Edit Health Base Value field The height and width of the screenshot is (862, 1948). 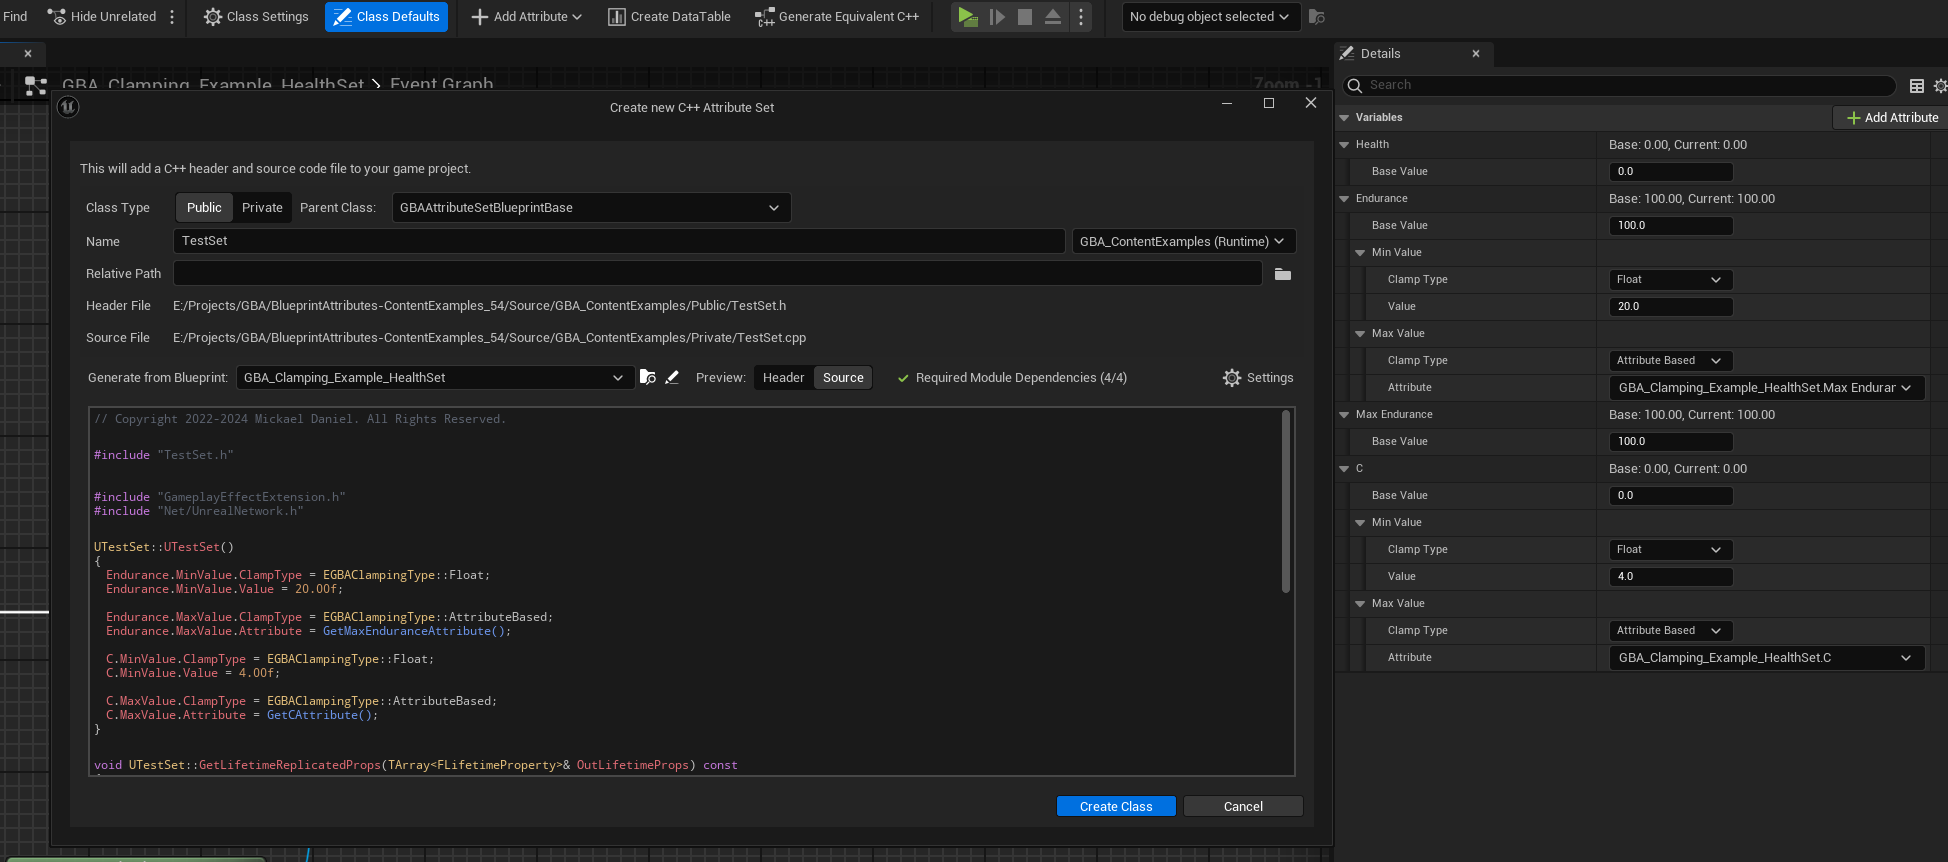(1671, 172)
